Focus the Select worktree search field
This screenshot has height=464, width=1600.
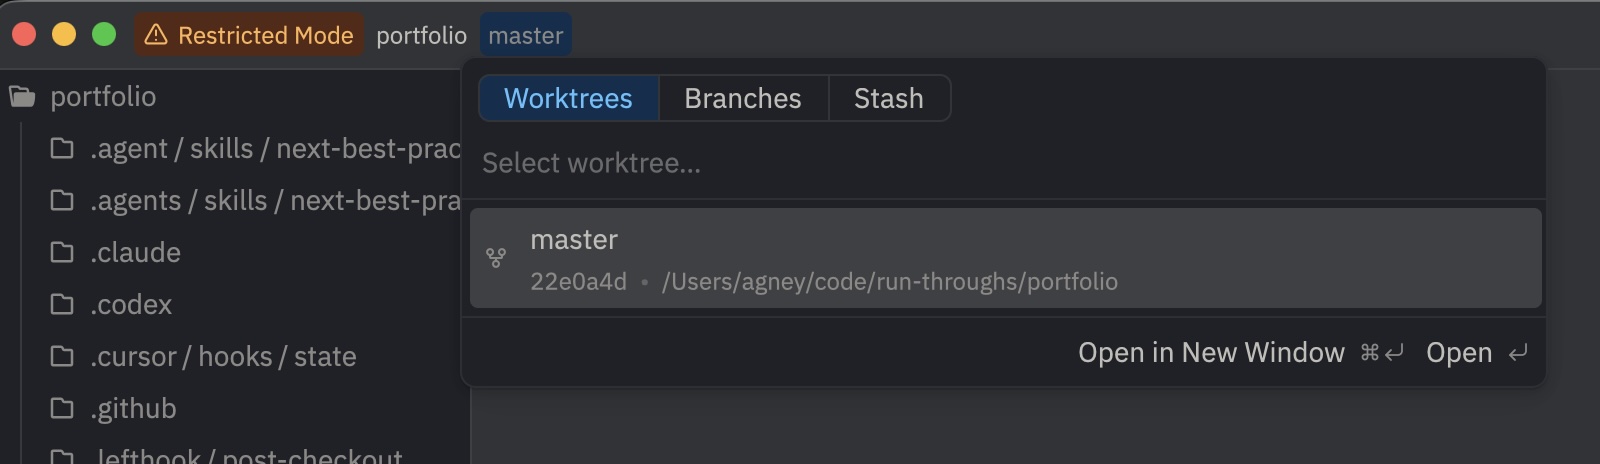[x=1000, y=163]
